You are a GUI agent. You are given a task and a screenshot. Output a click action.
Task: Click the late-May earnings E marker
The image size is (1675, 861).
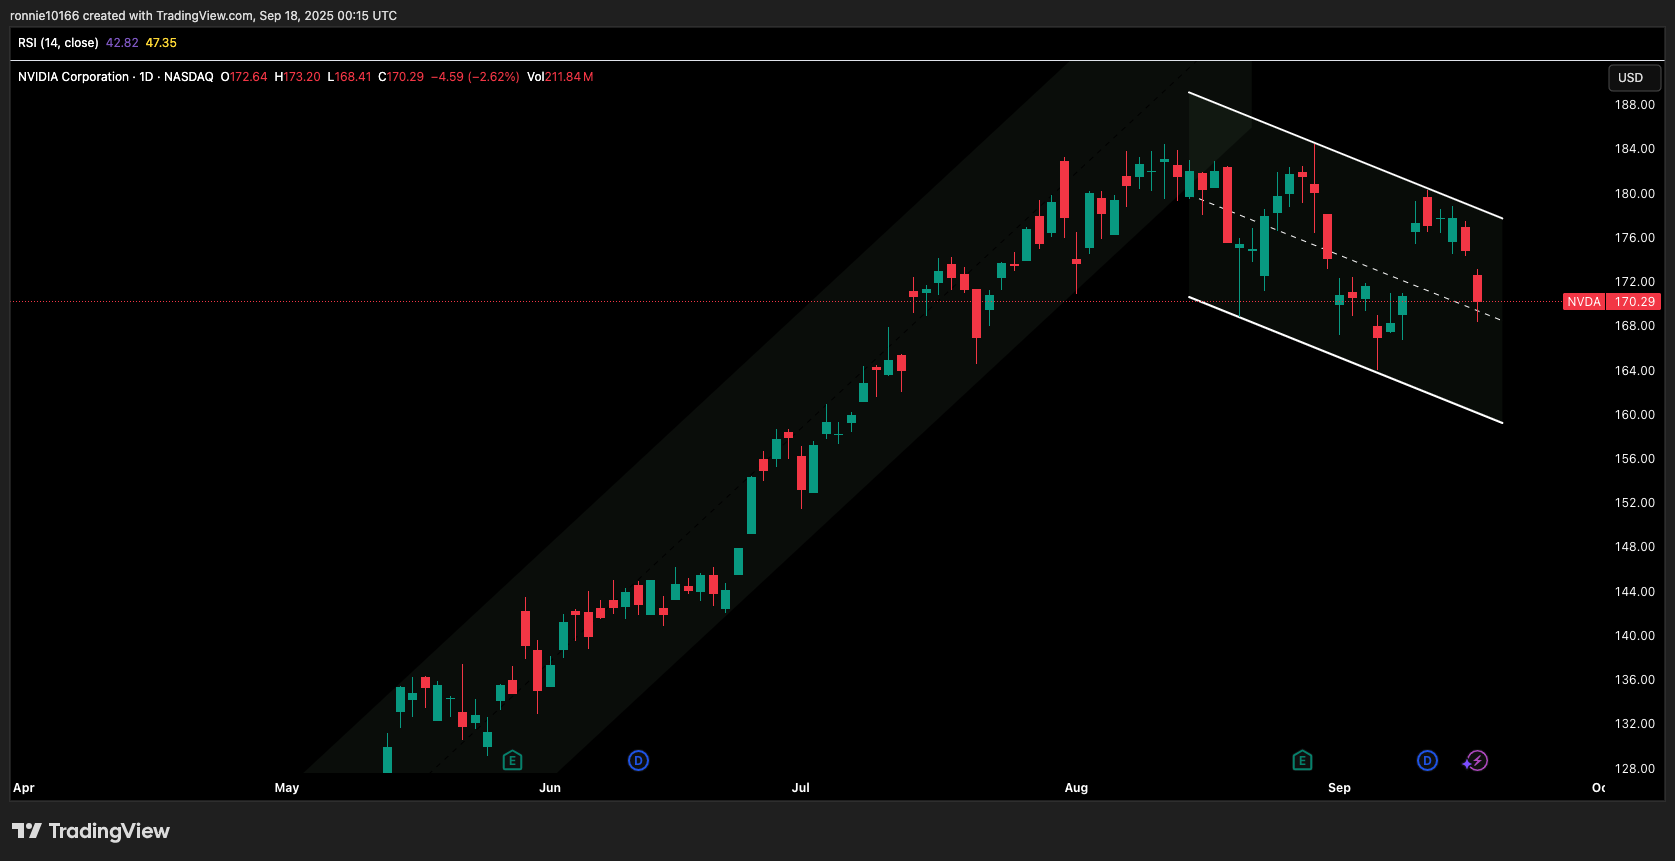click(x=512, y=761)
